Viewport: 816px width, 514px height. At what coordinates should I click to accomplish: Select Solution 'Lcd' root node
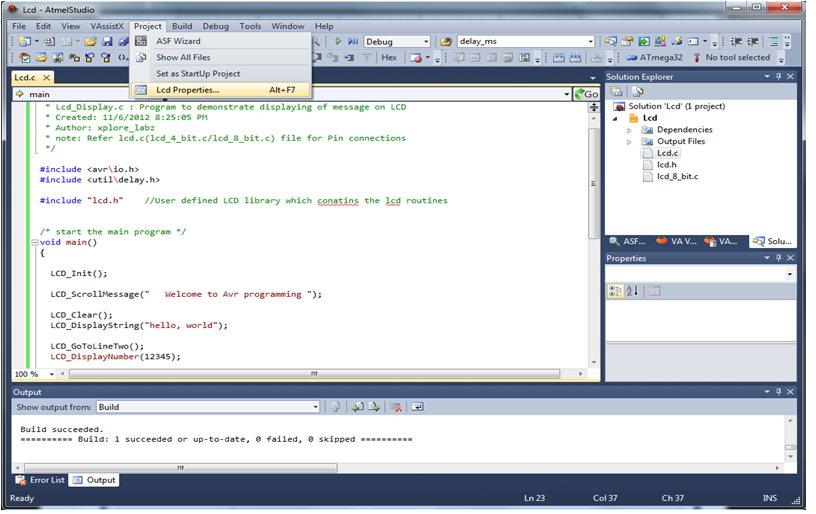677,106
